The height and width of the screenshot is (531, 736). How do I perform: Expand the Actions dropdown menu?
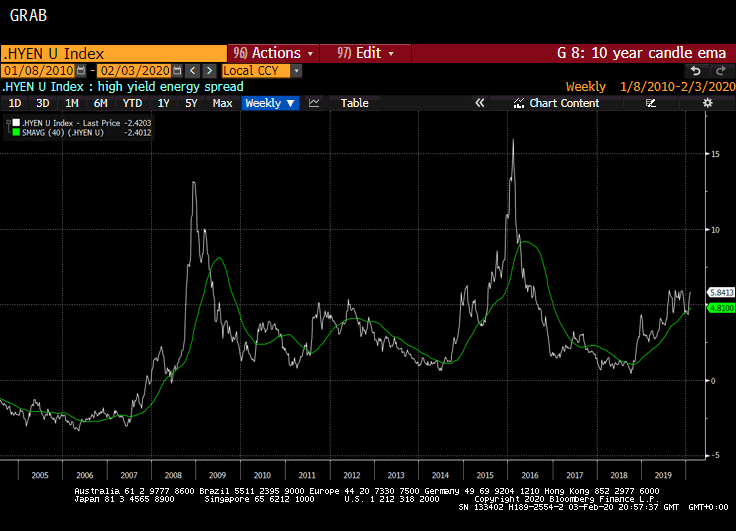tap(273, 53)
